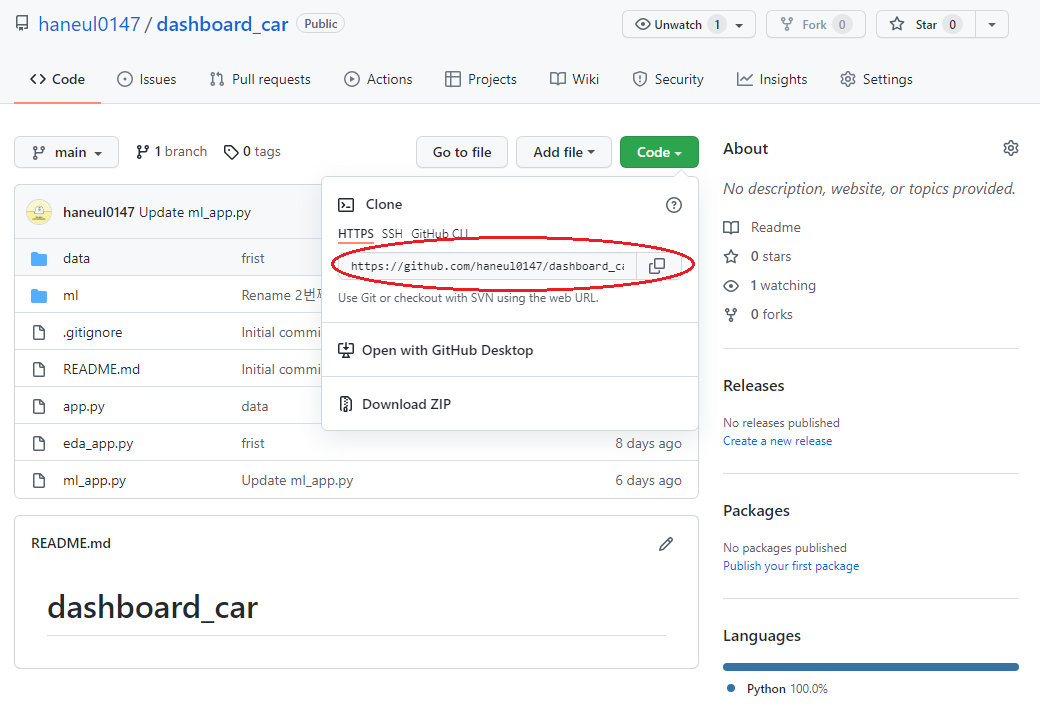The height and width of the screenshot is (720, 1040).
Task: Open the 0 tags link
Action: 253,152
